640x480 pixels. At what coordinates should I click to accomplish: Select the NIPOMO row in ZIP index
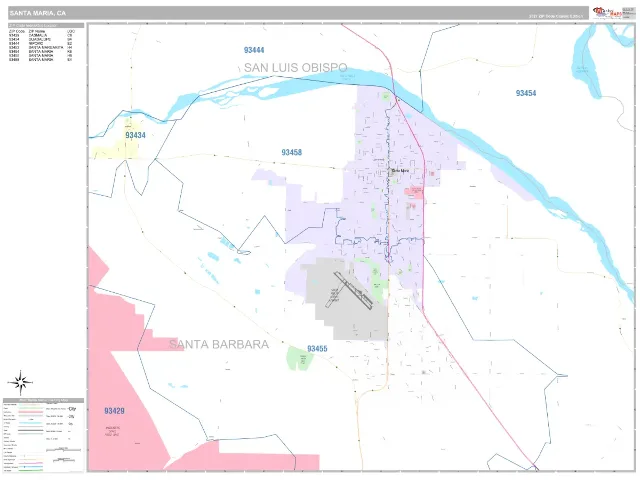point(41,44)
